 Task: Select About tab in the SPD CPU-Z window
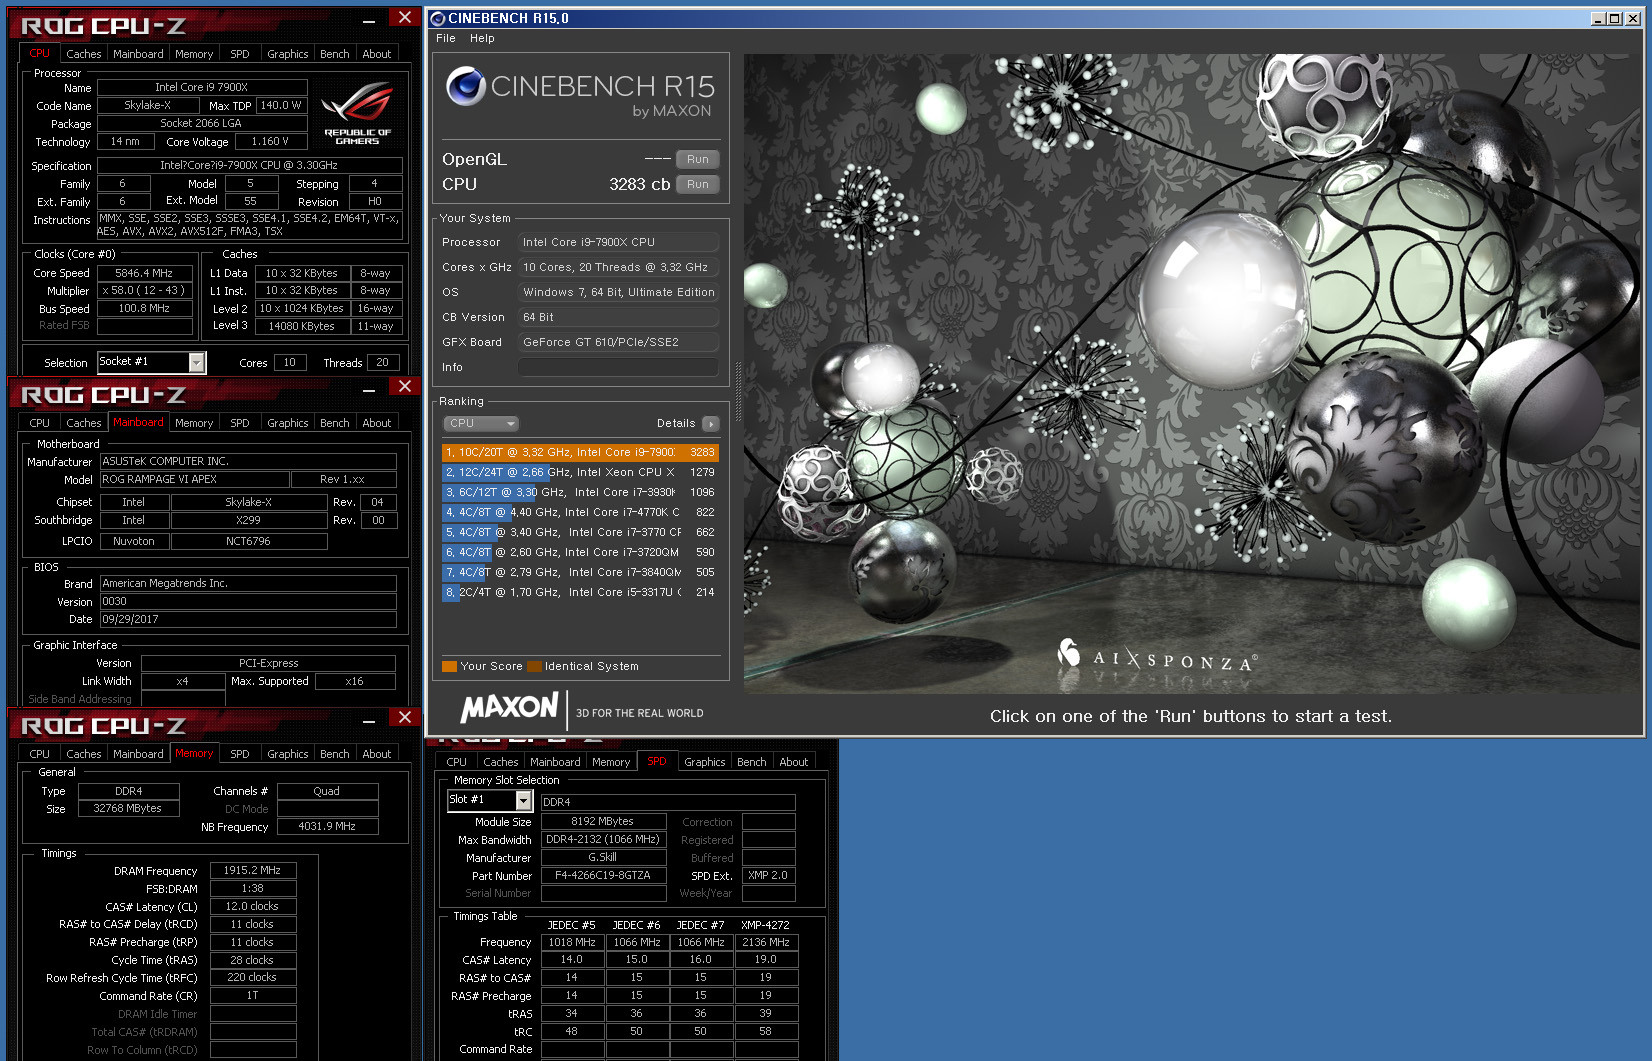click(794, 762)
